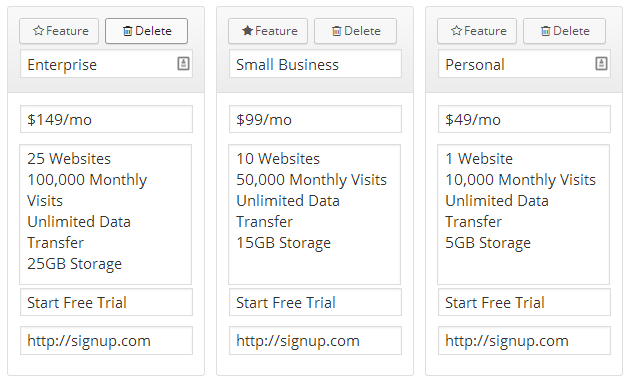Click the Small Business http://signup.com URL field
Viewport: 630px width, 381px height.
coord(315,341)
